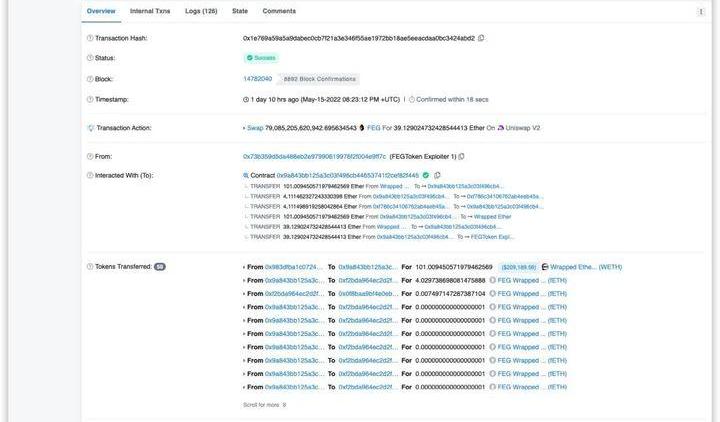The image size is (720, 422).
Task: Click the Transaction Hash help icon
Action: click(x=90, y=38)
